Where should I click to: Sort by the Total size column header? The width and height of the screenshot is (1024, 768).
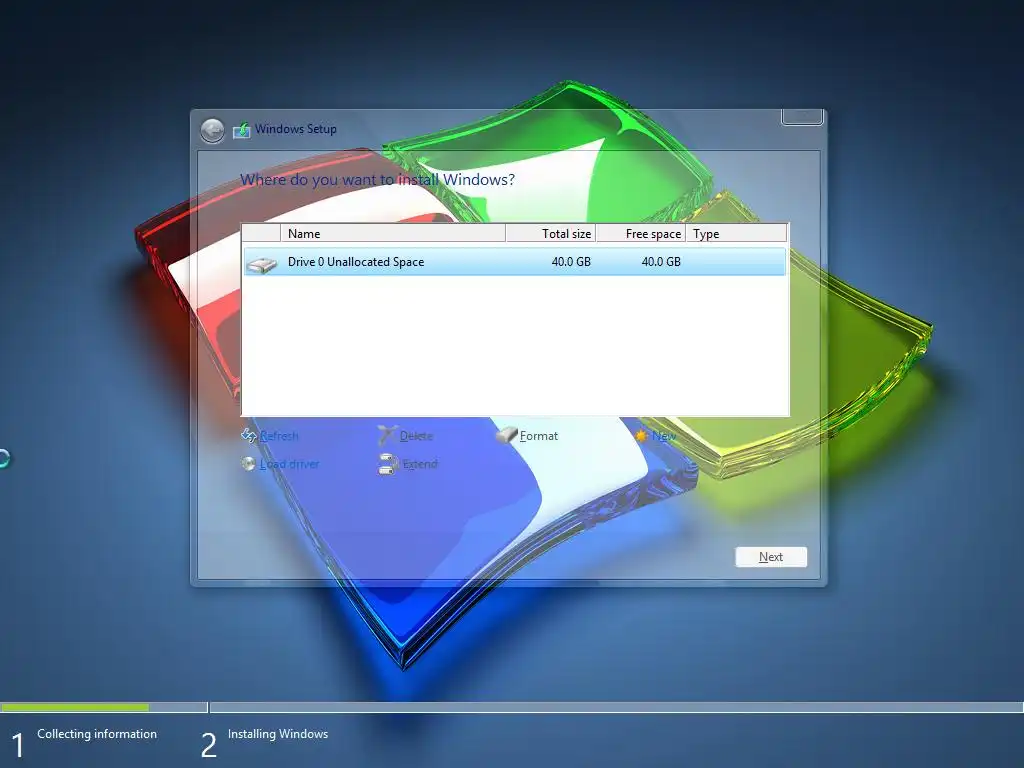point(551,233)
